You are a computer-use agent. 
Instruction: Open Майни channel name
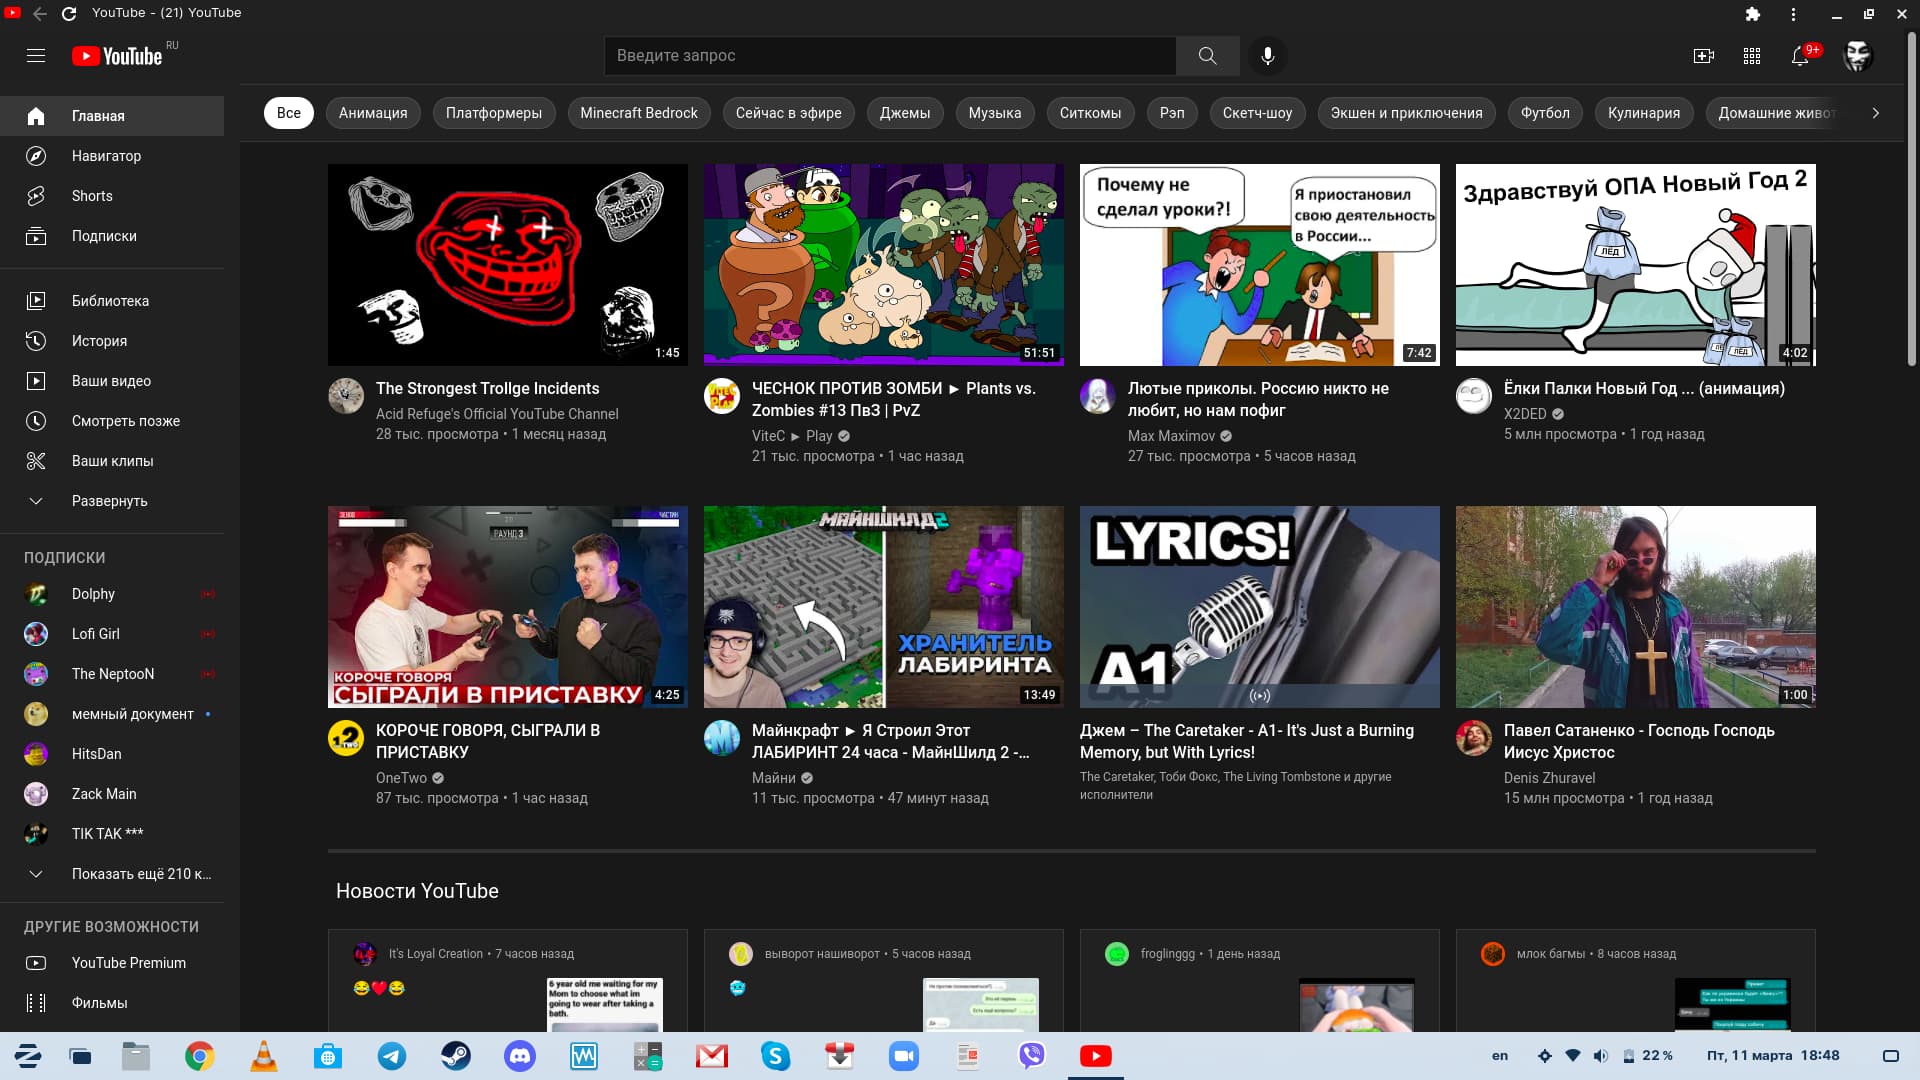[x=774, y=778]
